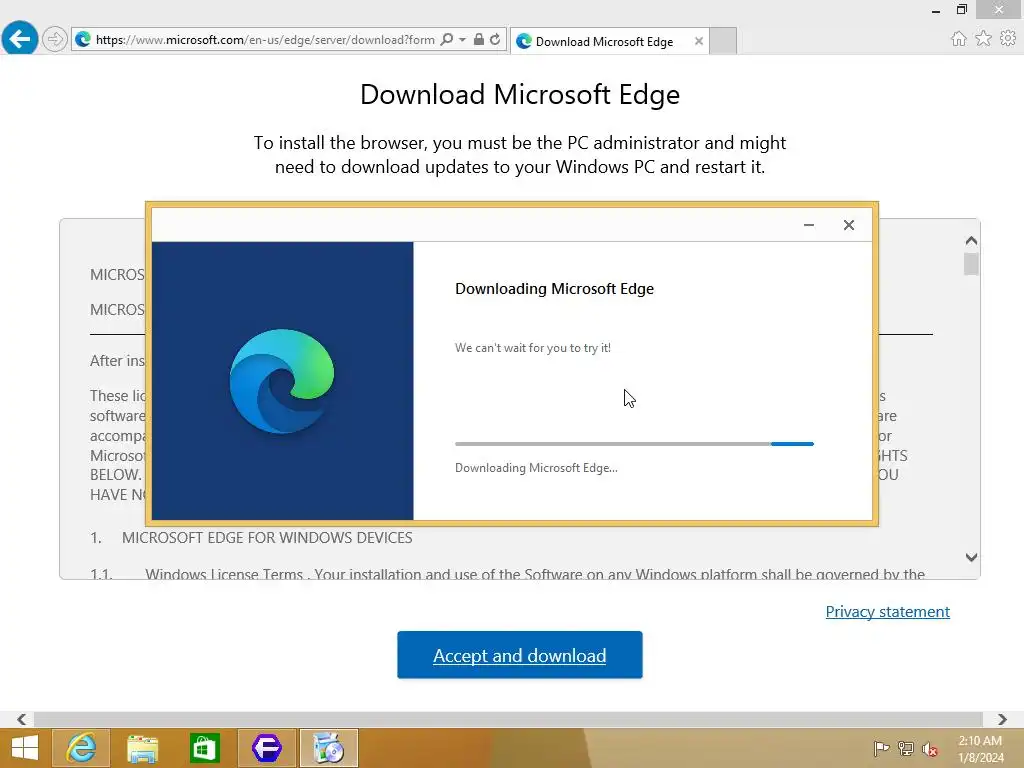Open the installer disc icon on taskbar
This screenshot has height=768, width=1024.
pos(328,748)
